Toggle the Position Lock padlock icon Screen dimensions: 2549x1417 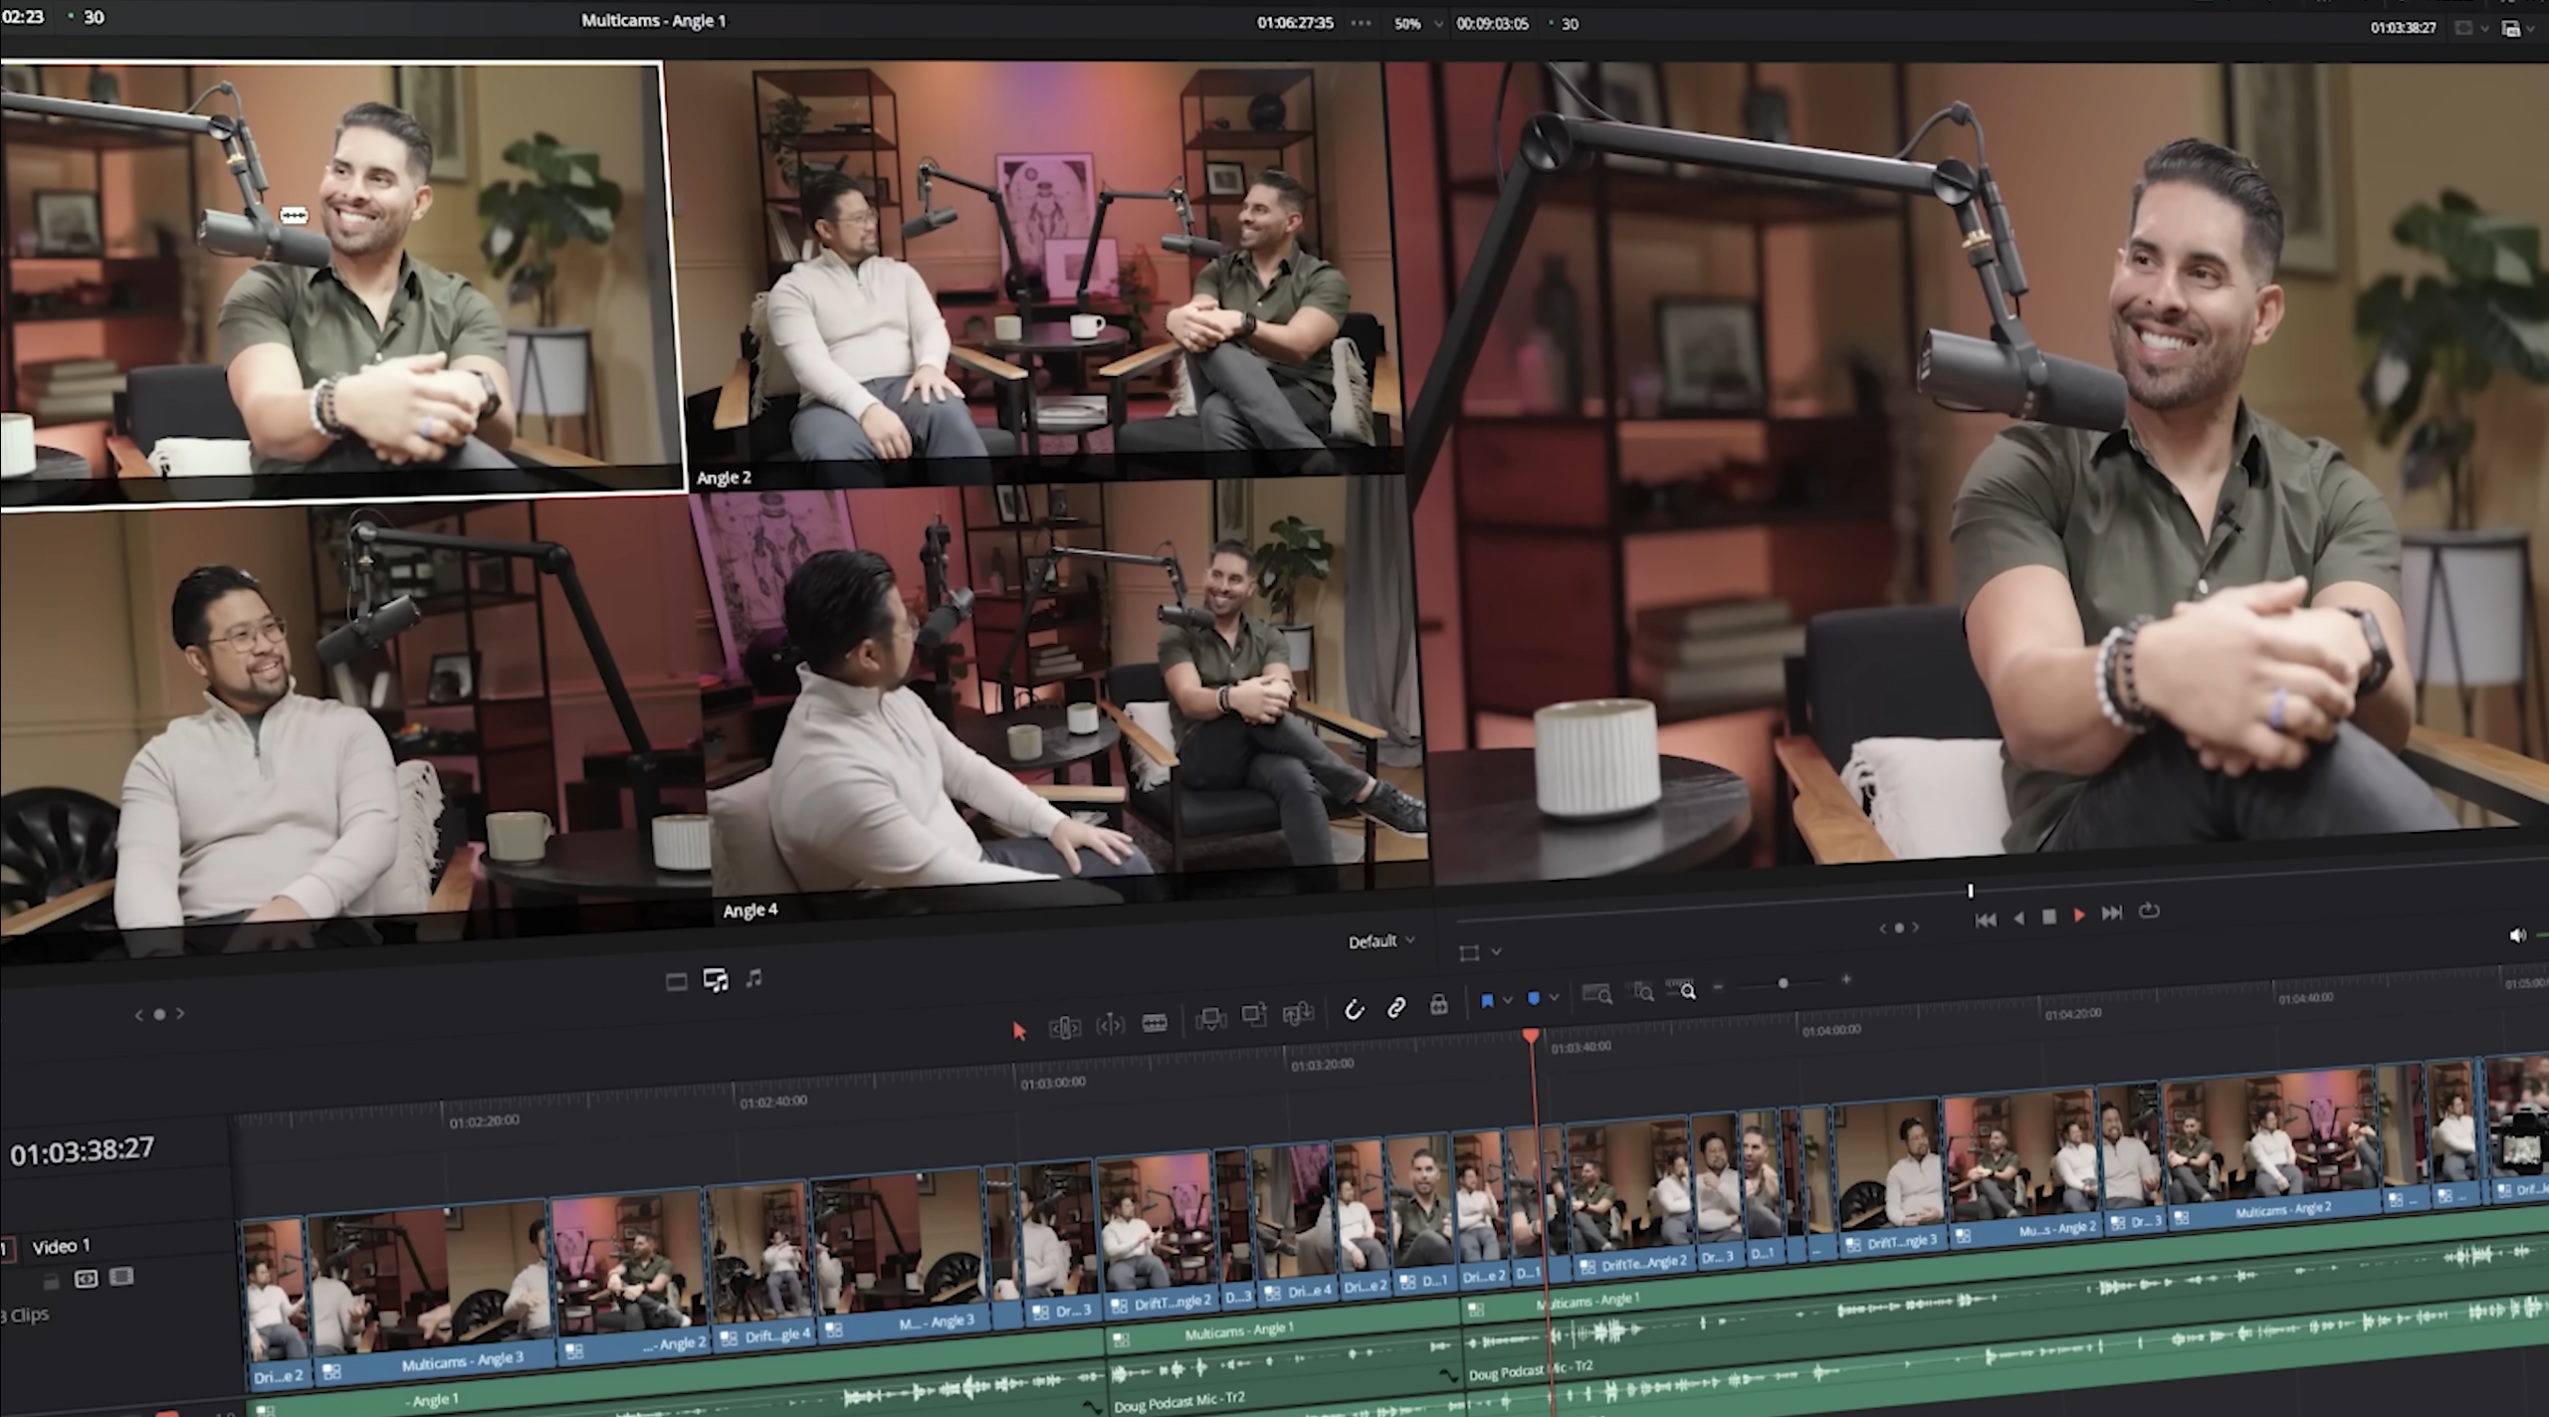pos(1438,1004)
